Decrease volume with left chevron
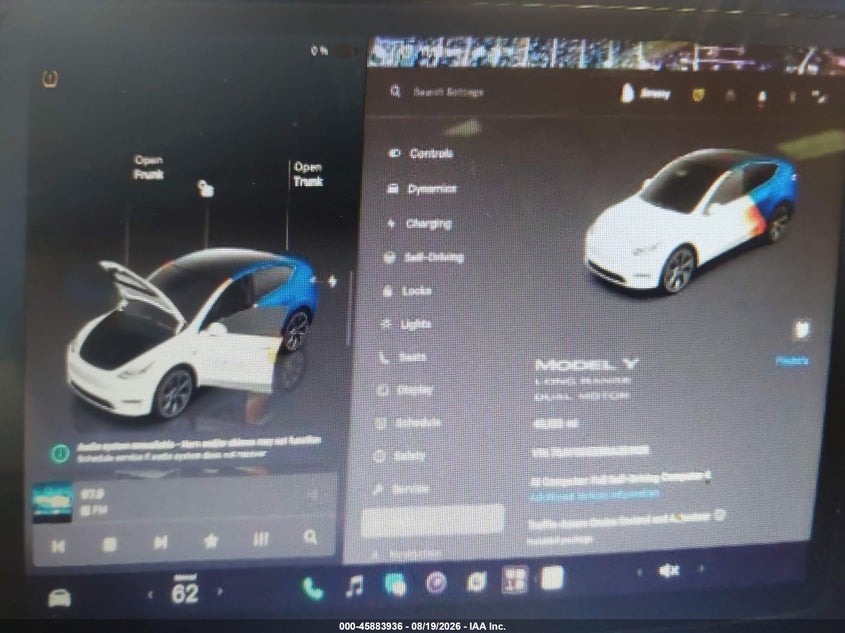This screenshot has height=633, width=845. (x=640, y=572)
